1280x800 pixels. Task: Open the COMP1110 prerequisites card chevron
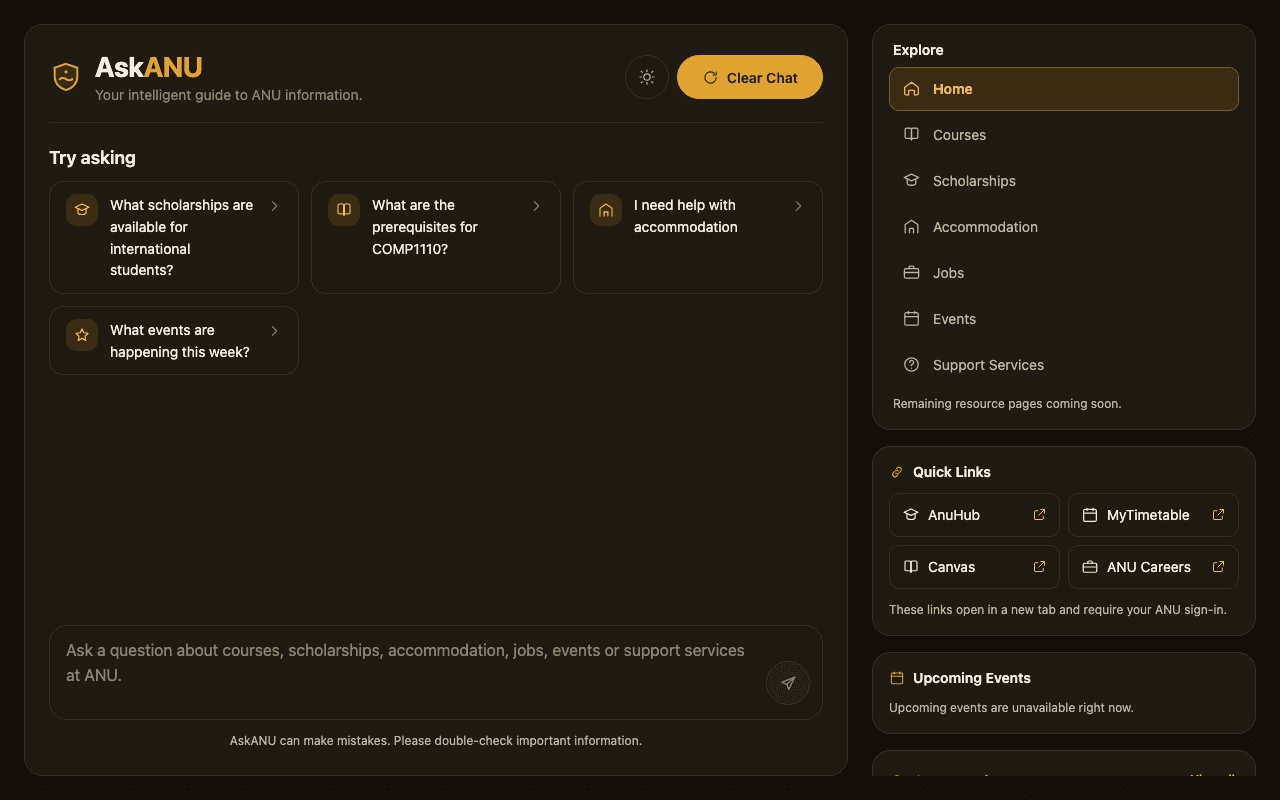536,206
